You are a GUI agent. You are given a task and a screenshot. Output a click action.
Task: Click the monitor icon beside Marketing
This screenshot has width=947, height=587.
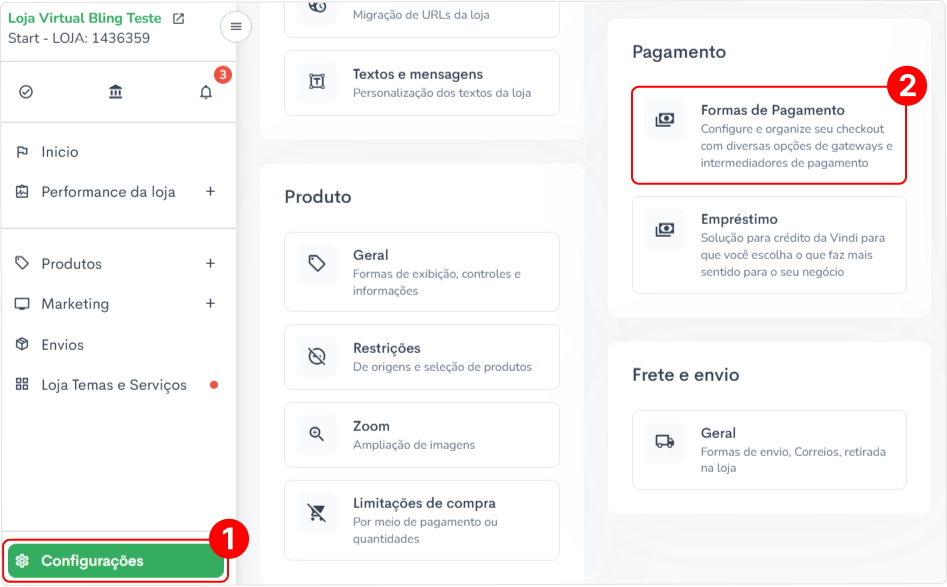pyautogui.click(x=22, y=304)
